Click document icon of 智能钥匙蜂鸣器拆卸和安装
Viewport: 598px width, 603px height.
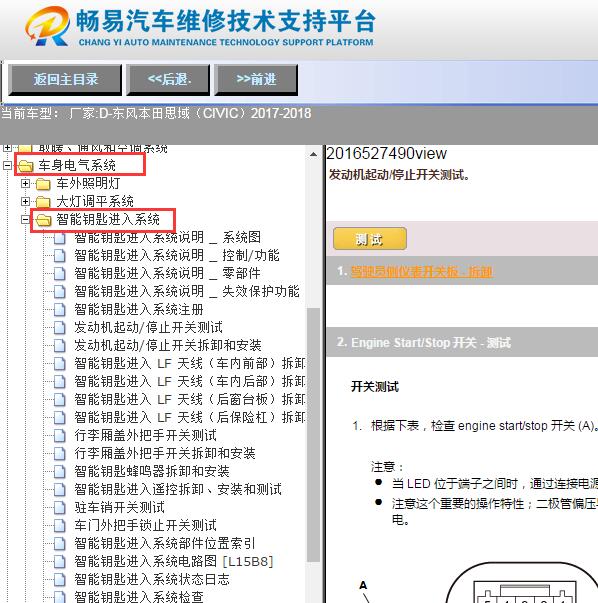pos(60,472)
